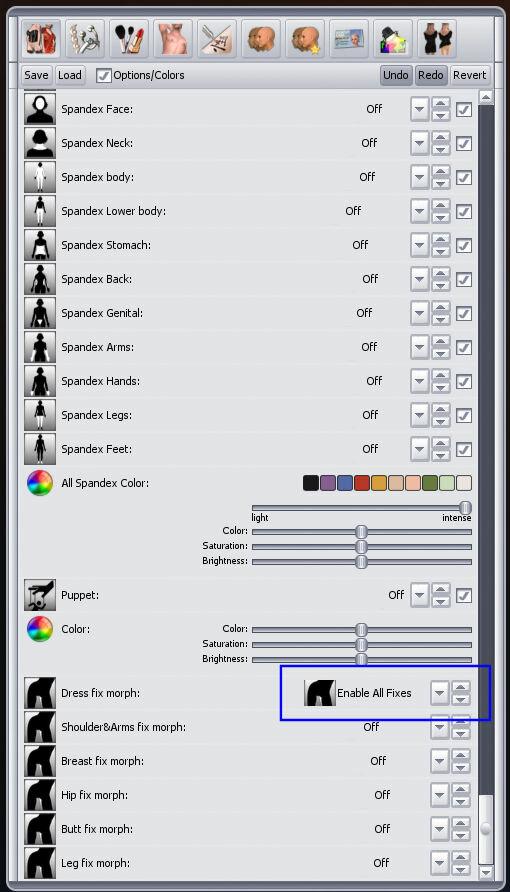Open the makeup brushes and lipstick category
Image resolution: width=510 pixels, height=892 pixels.
[128, 39]
